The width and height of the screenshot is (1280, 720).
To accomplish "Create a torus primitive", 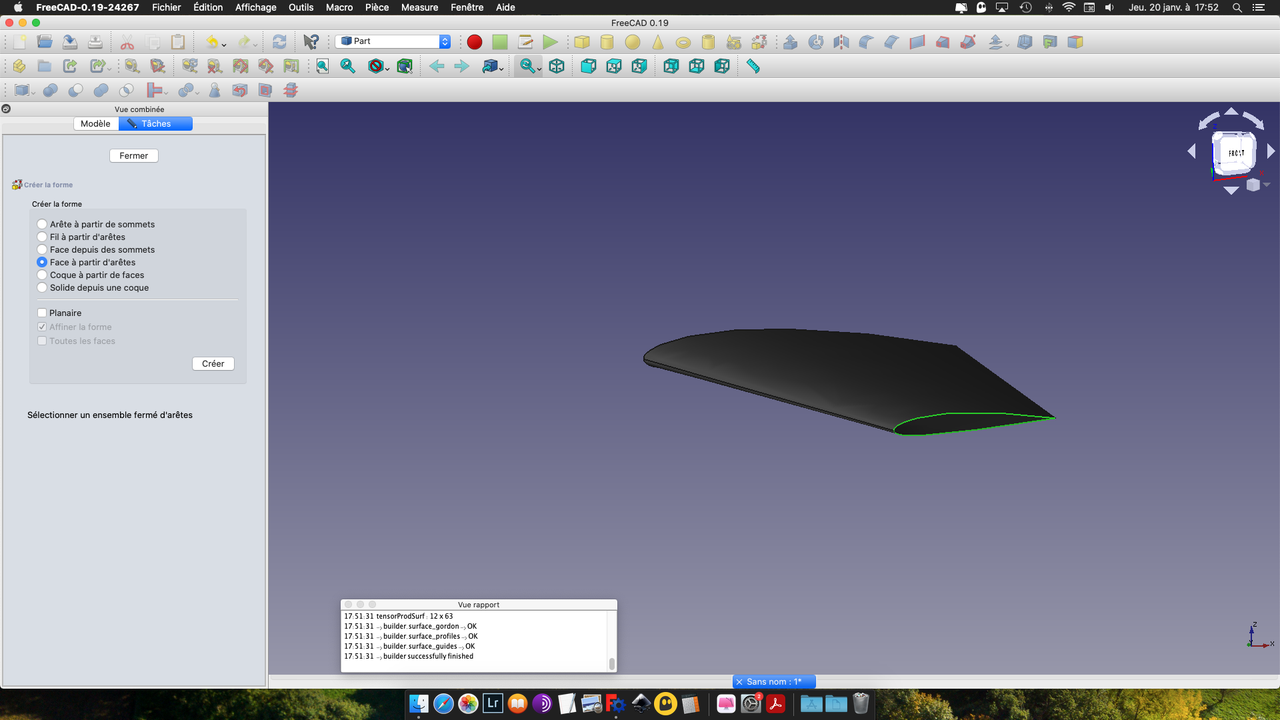I will coord(683,42).
